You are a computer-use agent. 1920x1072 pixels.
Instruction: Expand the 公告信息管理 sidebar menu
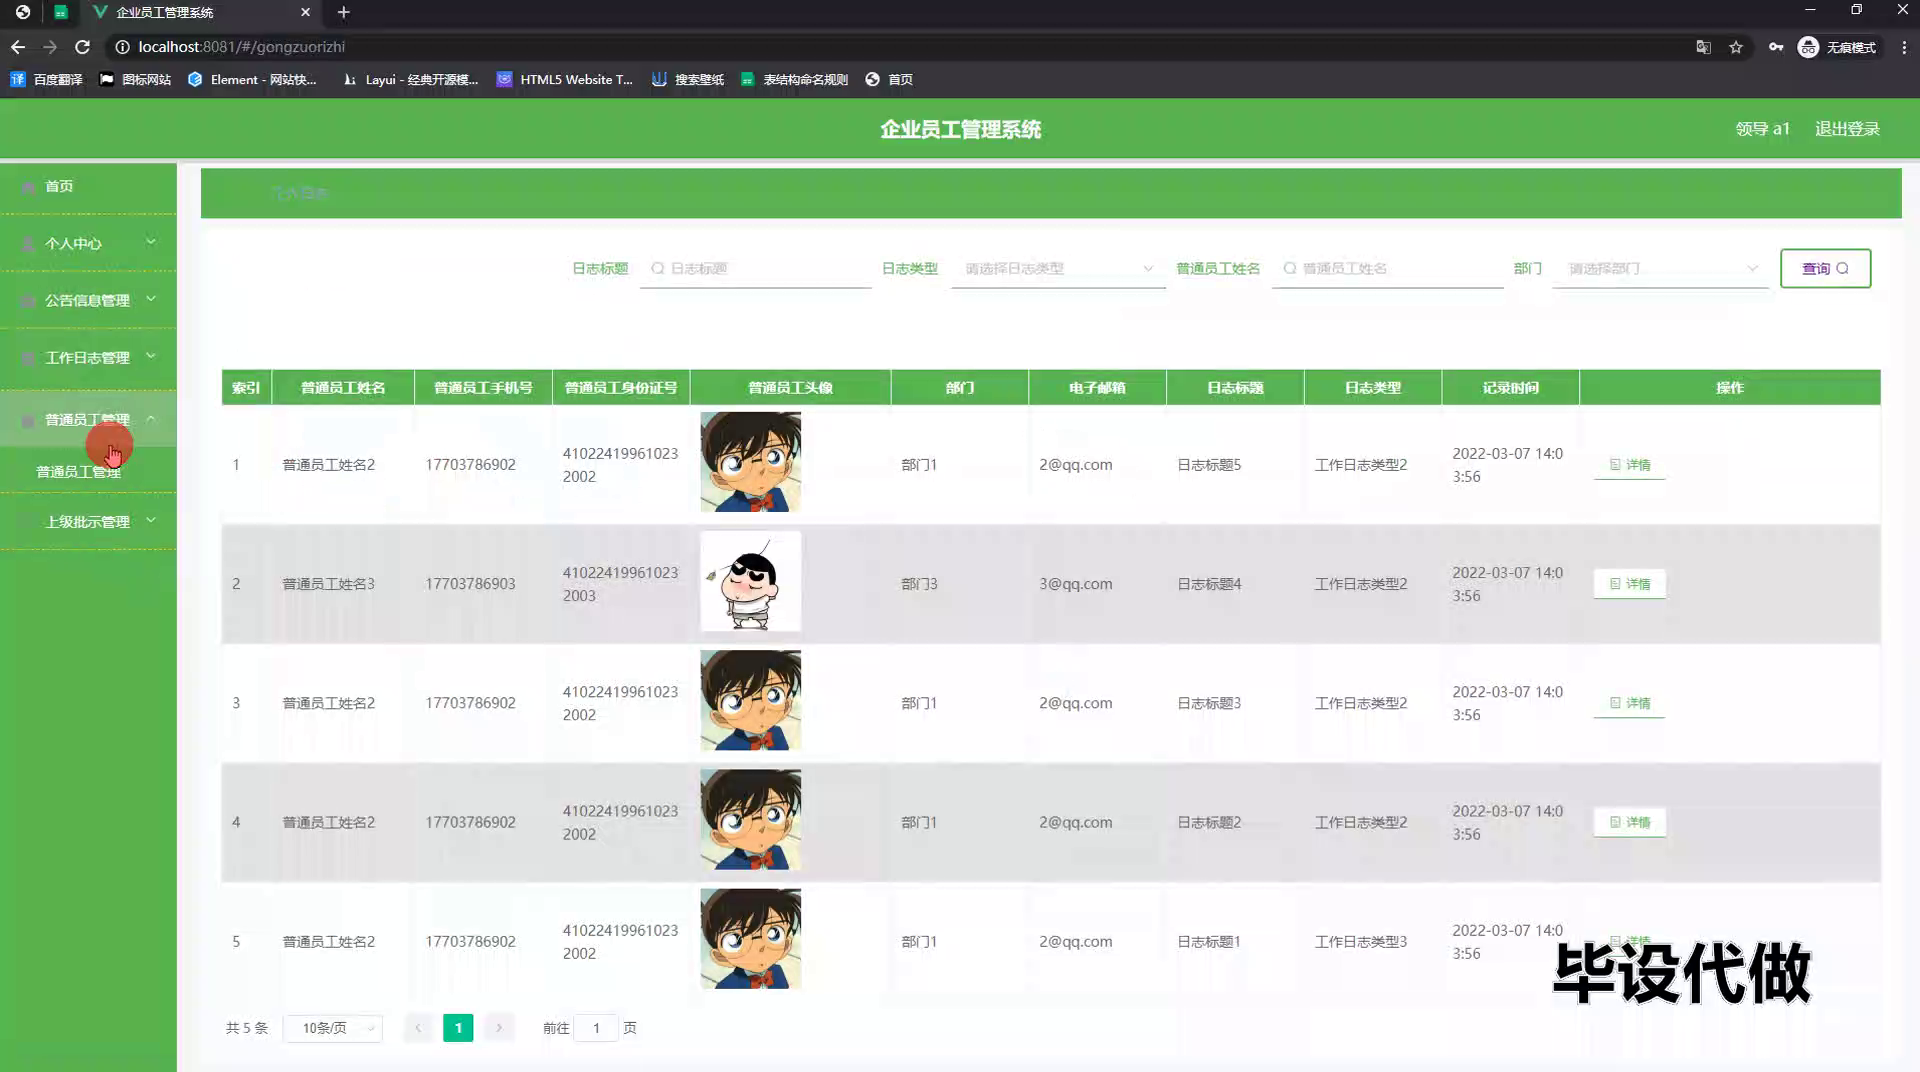[x=88, y=300]
